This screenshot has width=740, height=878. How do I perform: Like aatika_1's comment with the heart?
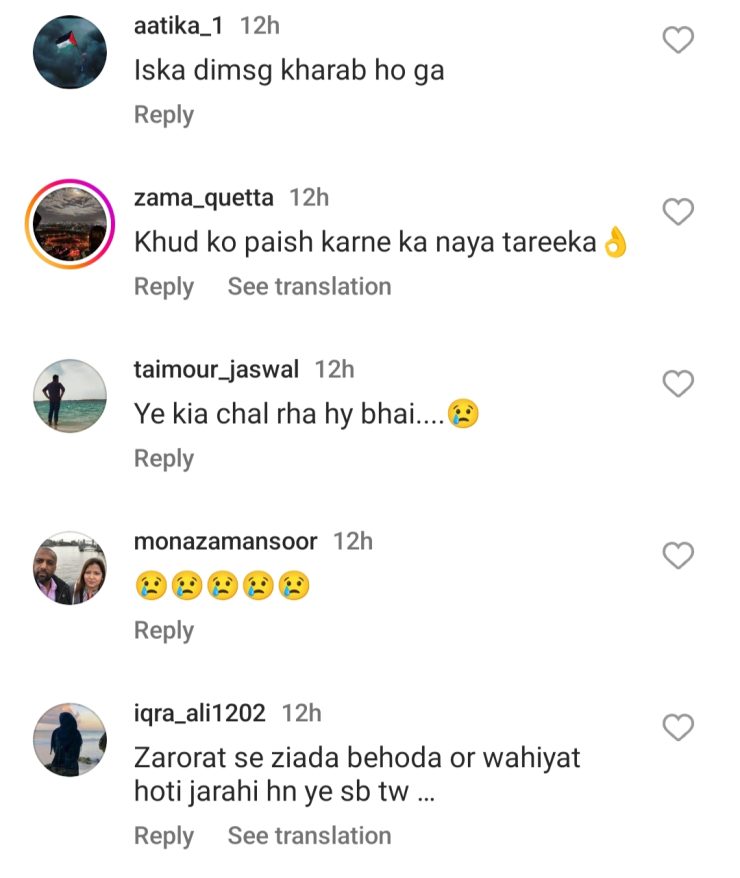click(x=679, y=40)
